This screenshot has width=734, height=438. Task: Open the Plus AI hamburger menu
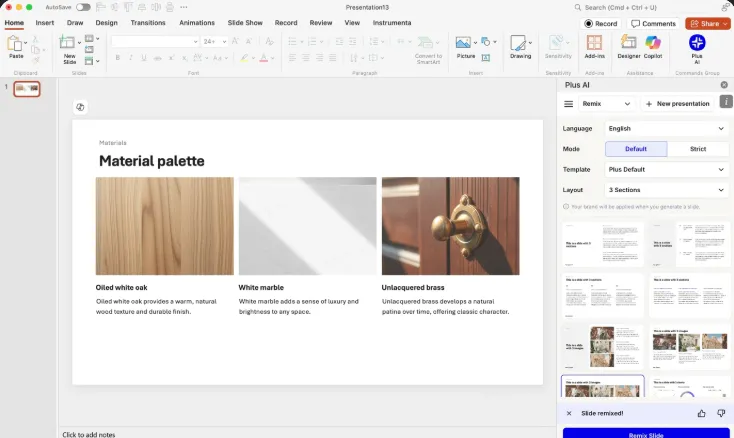point(568,104)
